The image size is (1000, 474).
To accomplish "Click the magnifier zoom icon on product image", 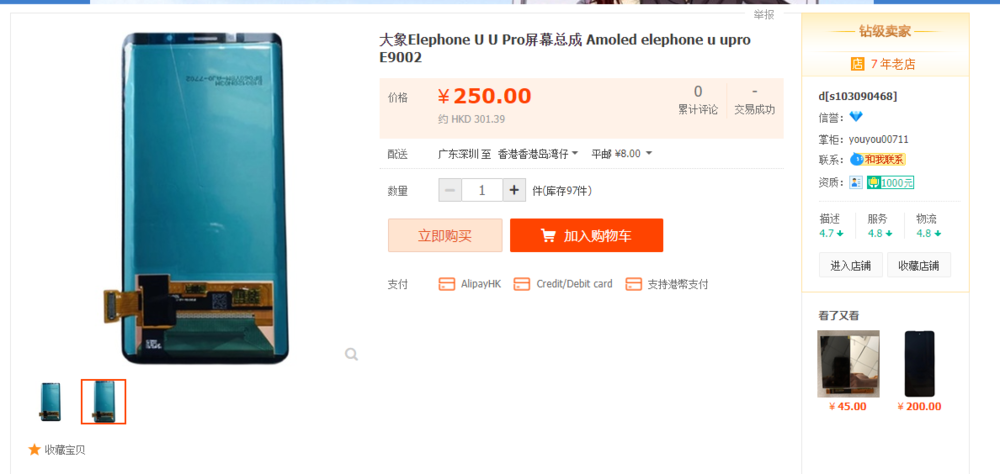I will click(351, 354).
